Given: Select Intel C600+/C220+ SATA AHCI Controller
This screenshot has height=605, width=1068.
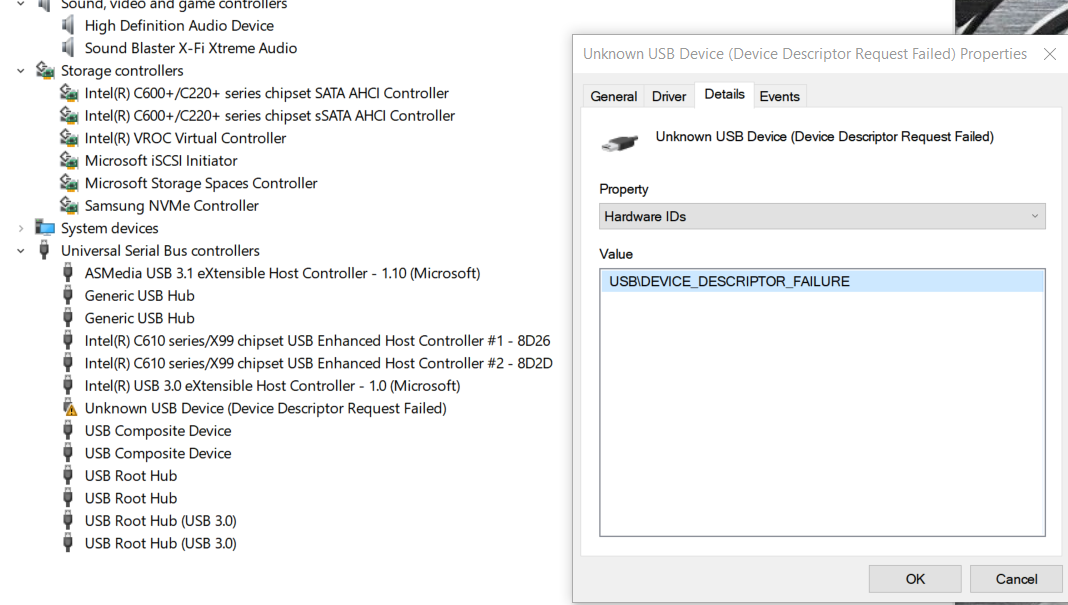Looking at the screenshot, I should point(266,93).
